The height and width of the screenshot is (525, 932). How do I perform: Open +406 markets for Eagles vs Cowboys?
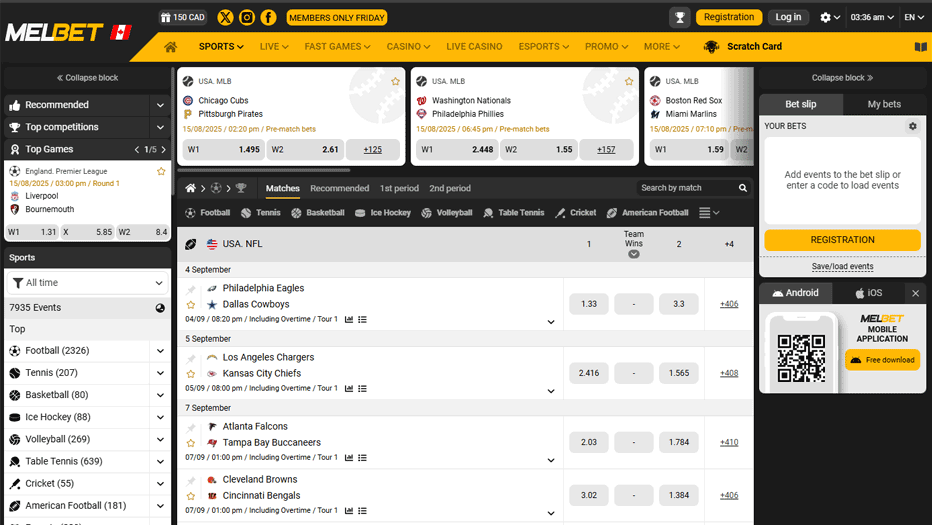729,304
